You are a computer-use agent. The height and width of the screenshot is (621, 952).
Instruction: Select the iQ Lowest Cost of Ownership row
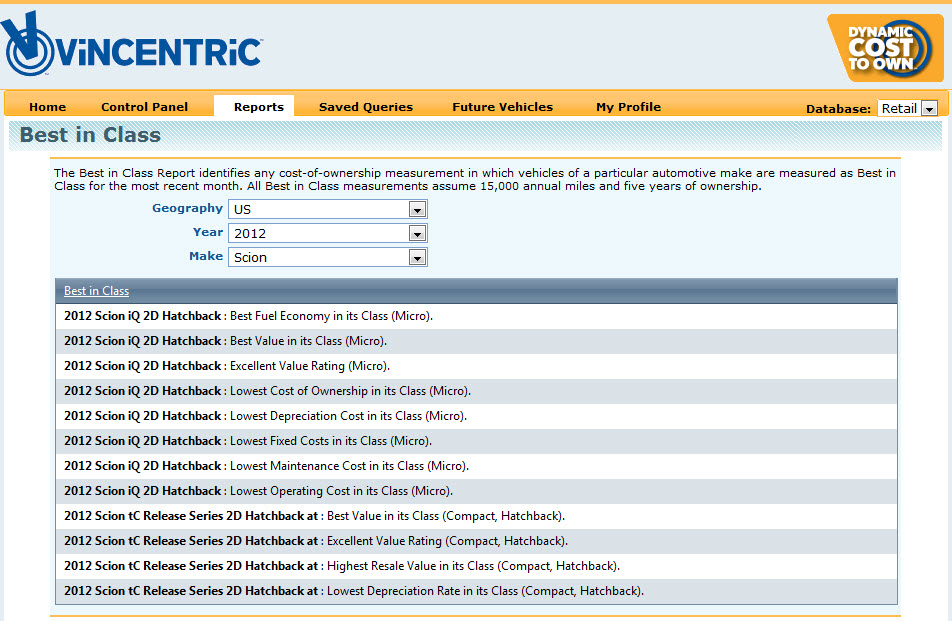476,391
